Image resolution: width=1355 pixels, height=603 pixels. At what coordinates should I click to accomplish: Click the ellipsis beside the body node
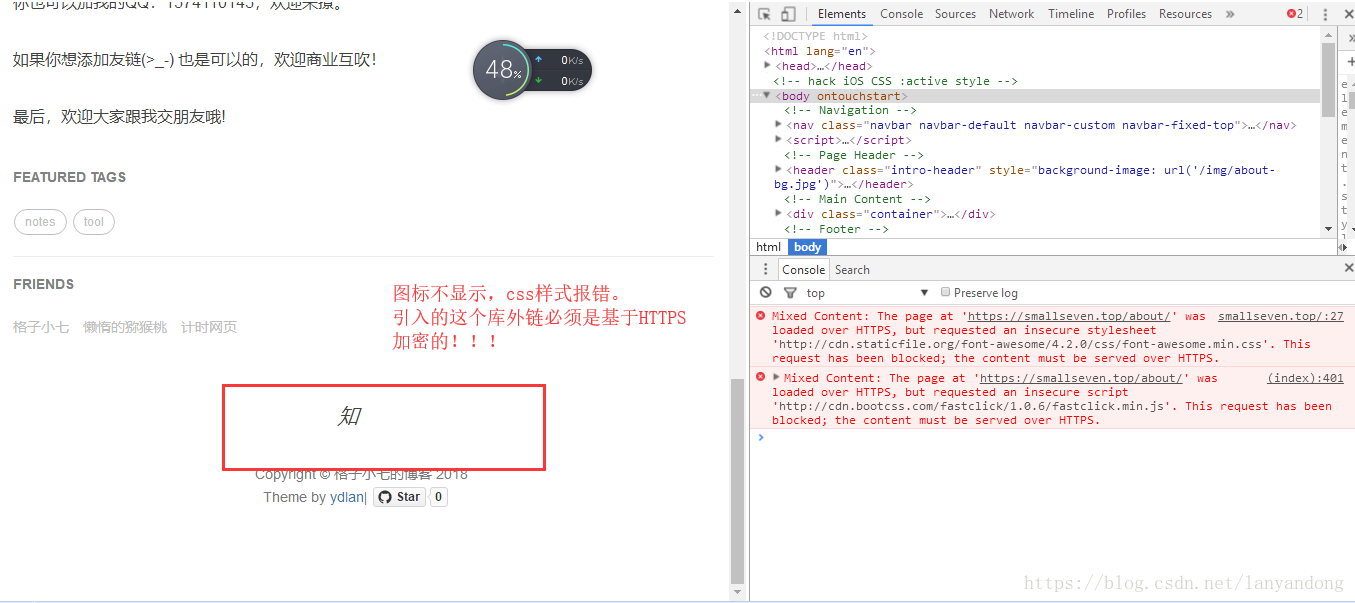click(x=755, y=96)
